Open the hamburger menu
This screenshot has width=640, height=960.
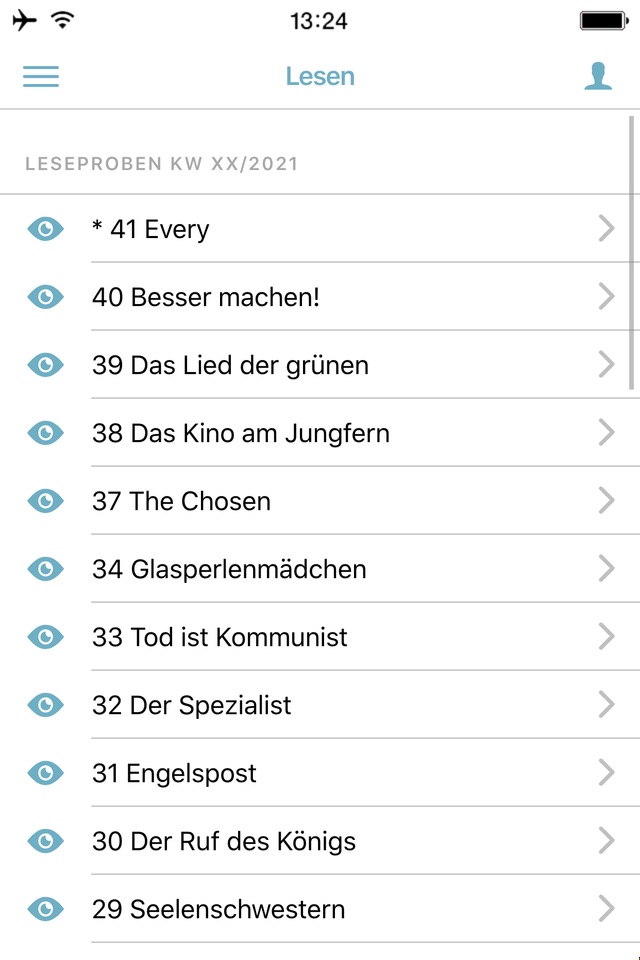pyautogui.click(x=41, y=77)
